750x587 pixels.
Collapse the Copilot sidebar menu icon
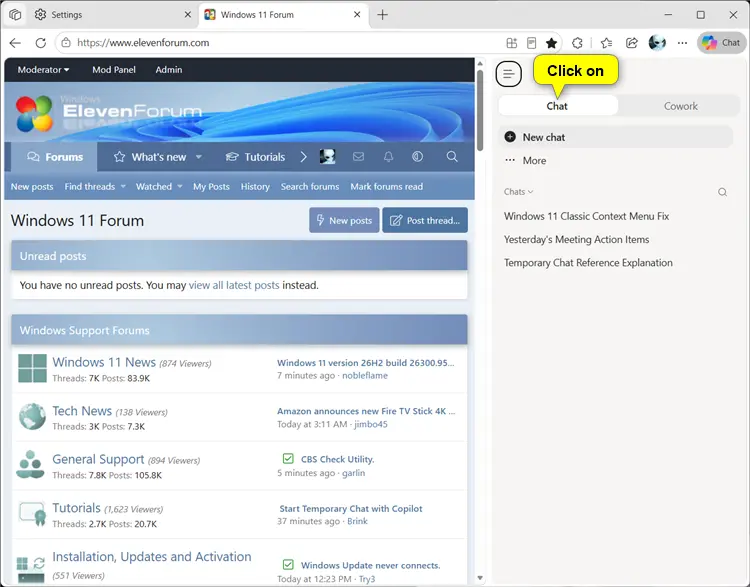508,74
